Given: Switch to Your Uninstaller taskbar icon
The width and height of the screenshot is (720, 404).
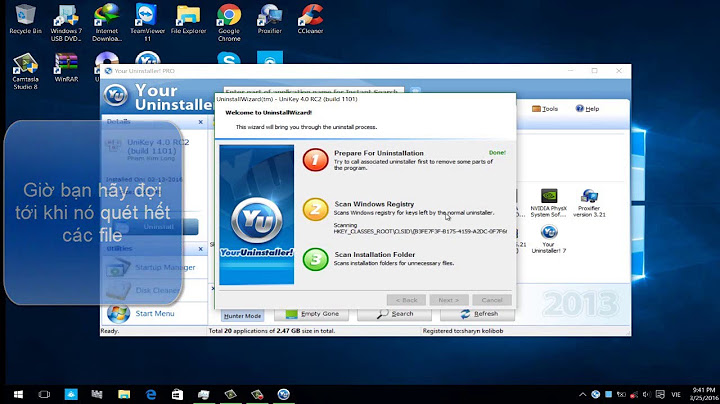Looking at the screenshot, I should click(x=283, y=394).
